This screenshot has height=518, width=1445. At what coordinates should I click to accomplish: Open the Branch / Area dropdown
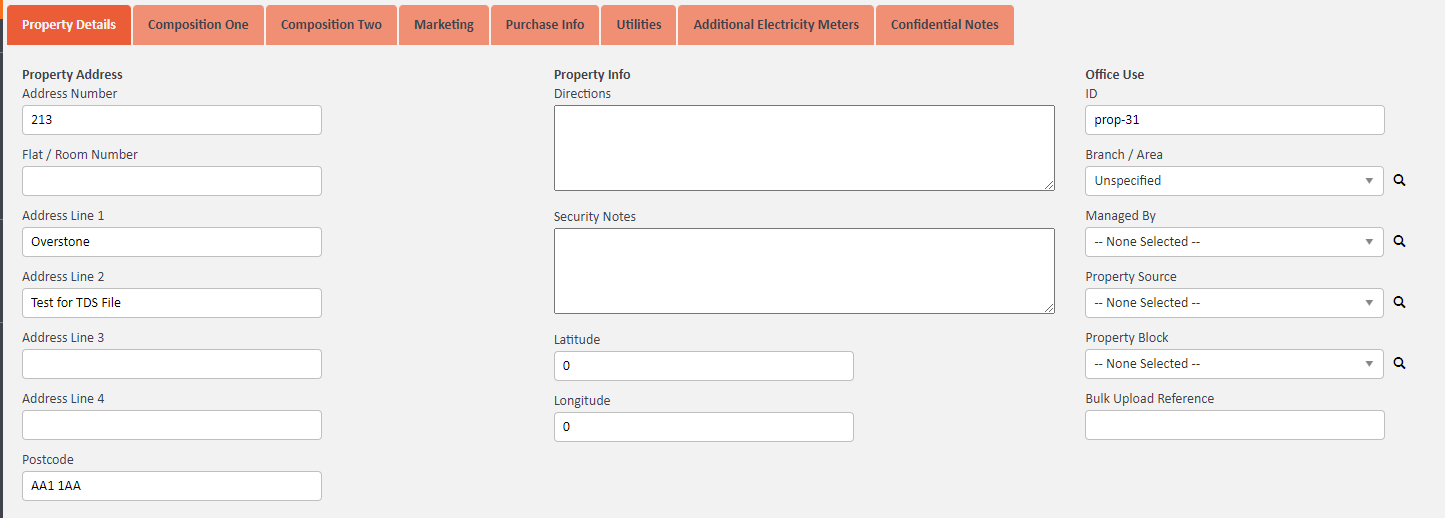(x=1234, y=181)
